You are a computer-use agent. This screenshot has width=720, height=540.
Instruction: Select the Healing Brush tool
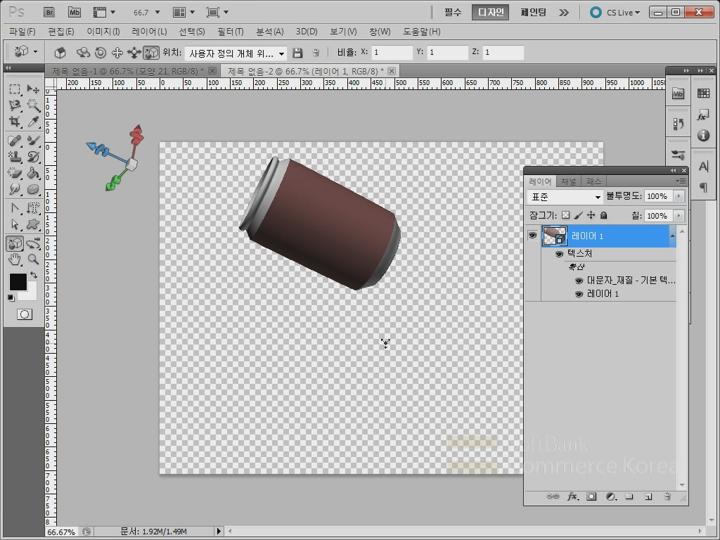point(15,140)
